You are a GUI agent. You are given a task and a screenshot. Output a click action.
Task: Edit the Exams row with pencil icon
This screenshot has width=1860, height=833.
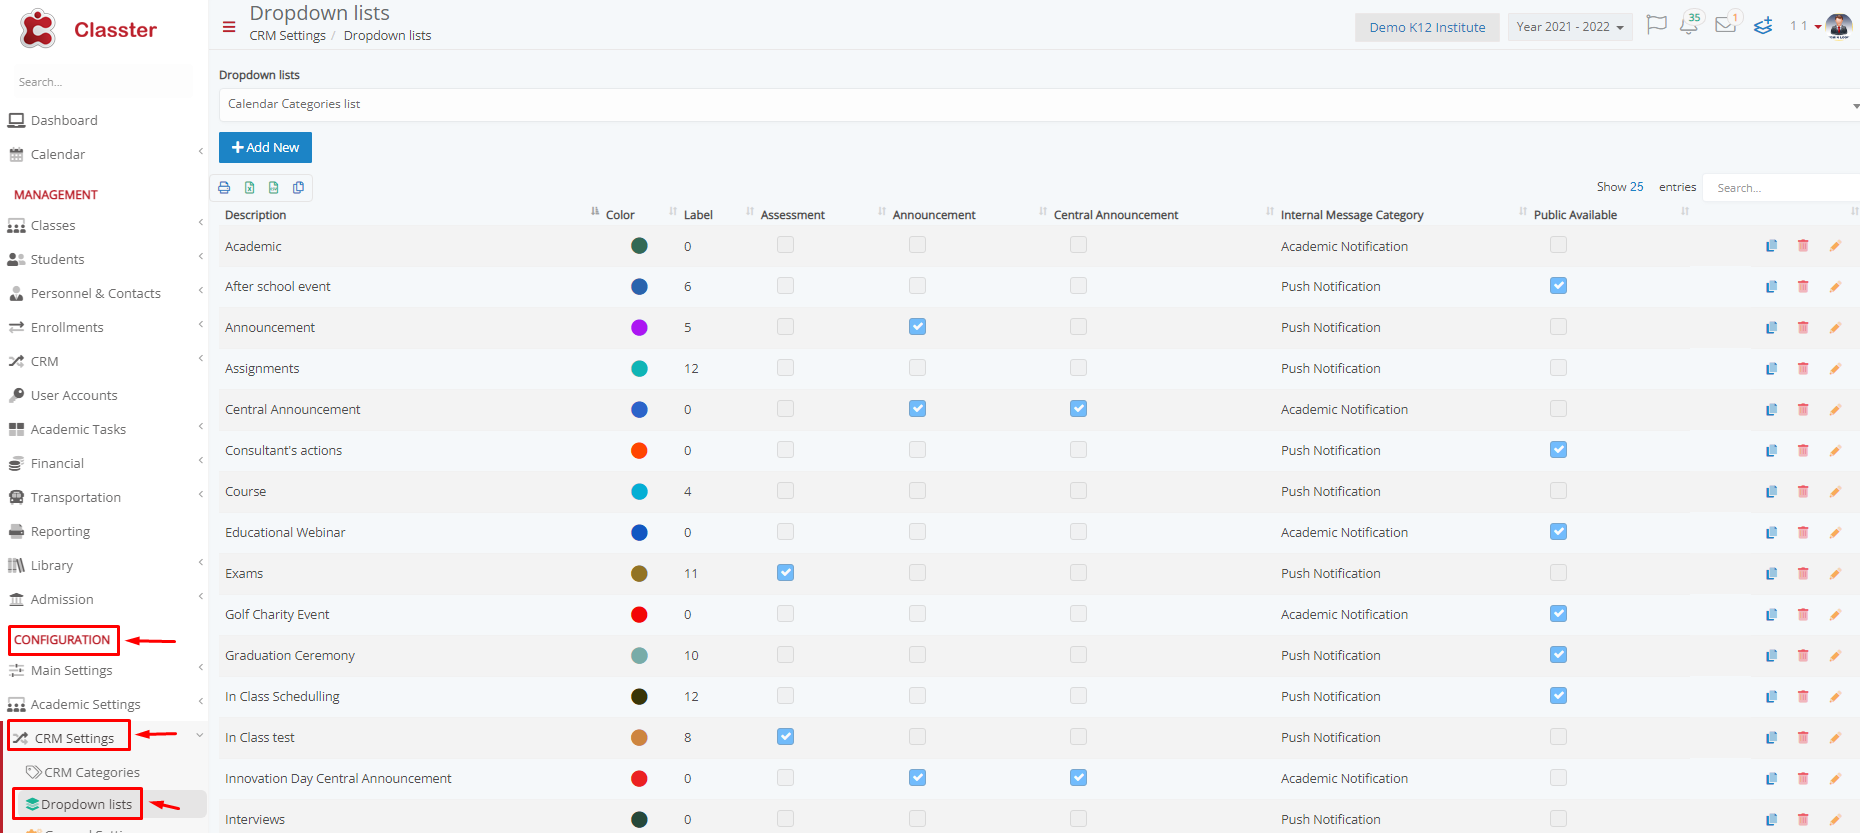pos(1835,574)
